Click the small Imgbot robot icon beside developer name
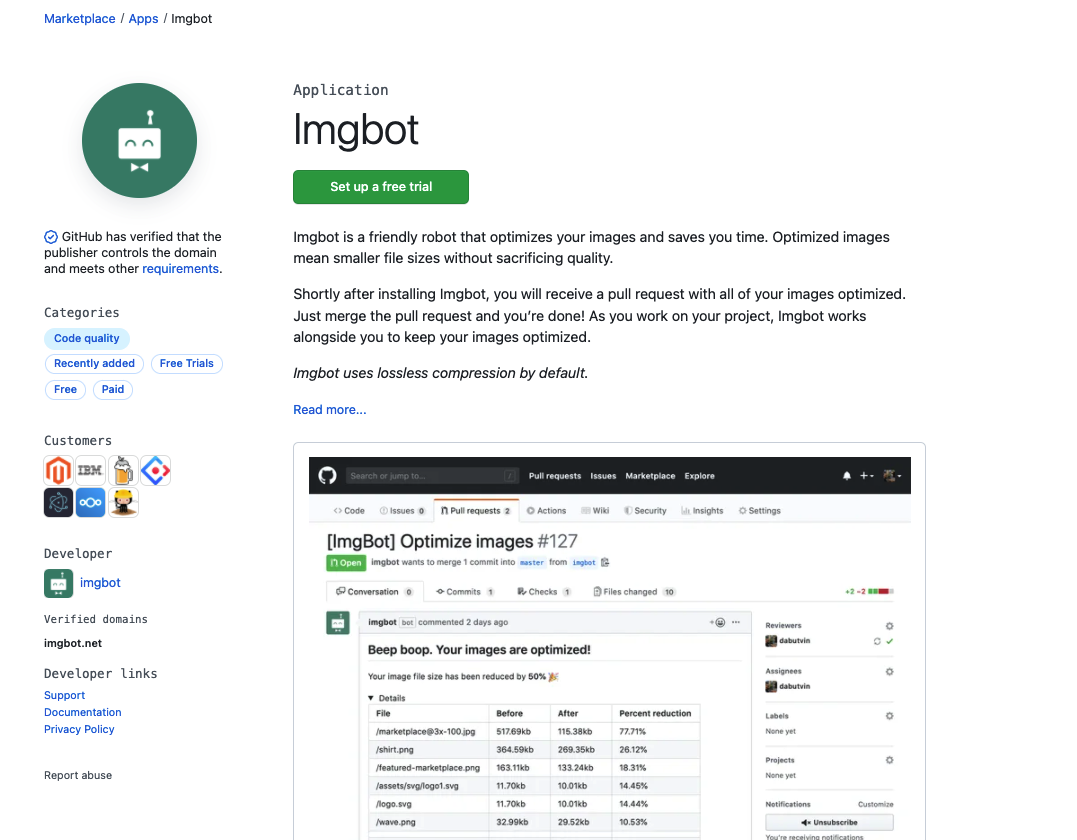Image resolution: width=1077 pixels, height=840 pixels. [58, 583]
